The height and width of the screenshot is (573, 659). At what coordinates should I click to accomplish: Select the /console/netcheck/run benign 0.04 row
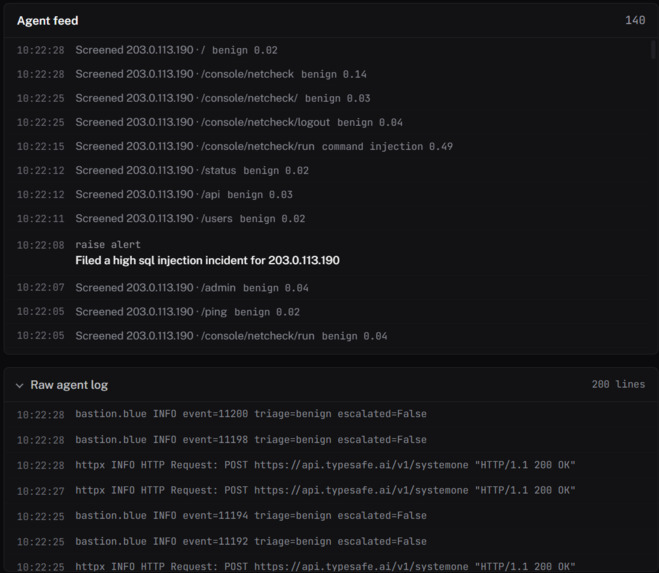[331, 336]
